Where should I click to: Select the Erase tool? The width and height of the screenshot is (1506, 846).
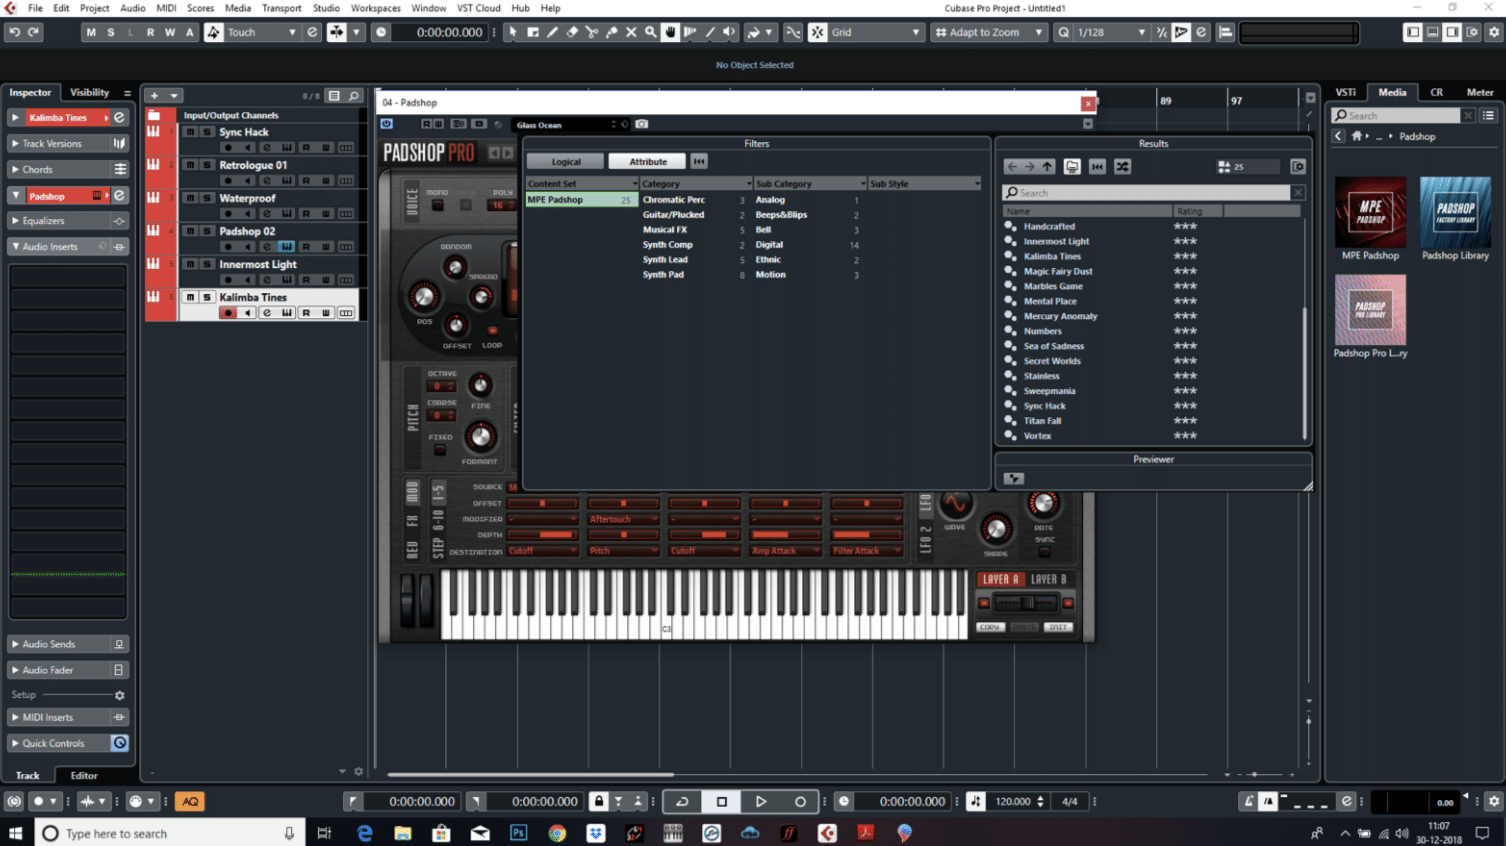click(572, 32)
